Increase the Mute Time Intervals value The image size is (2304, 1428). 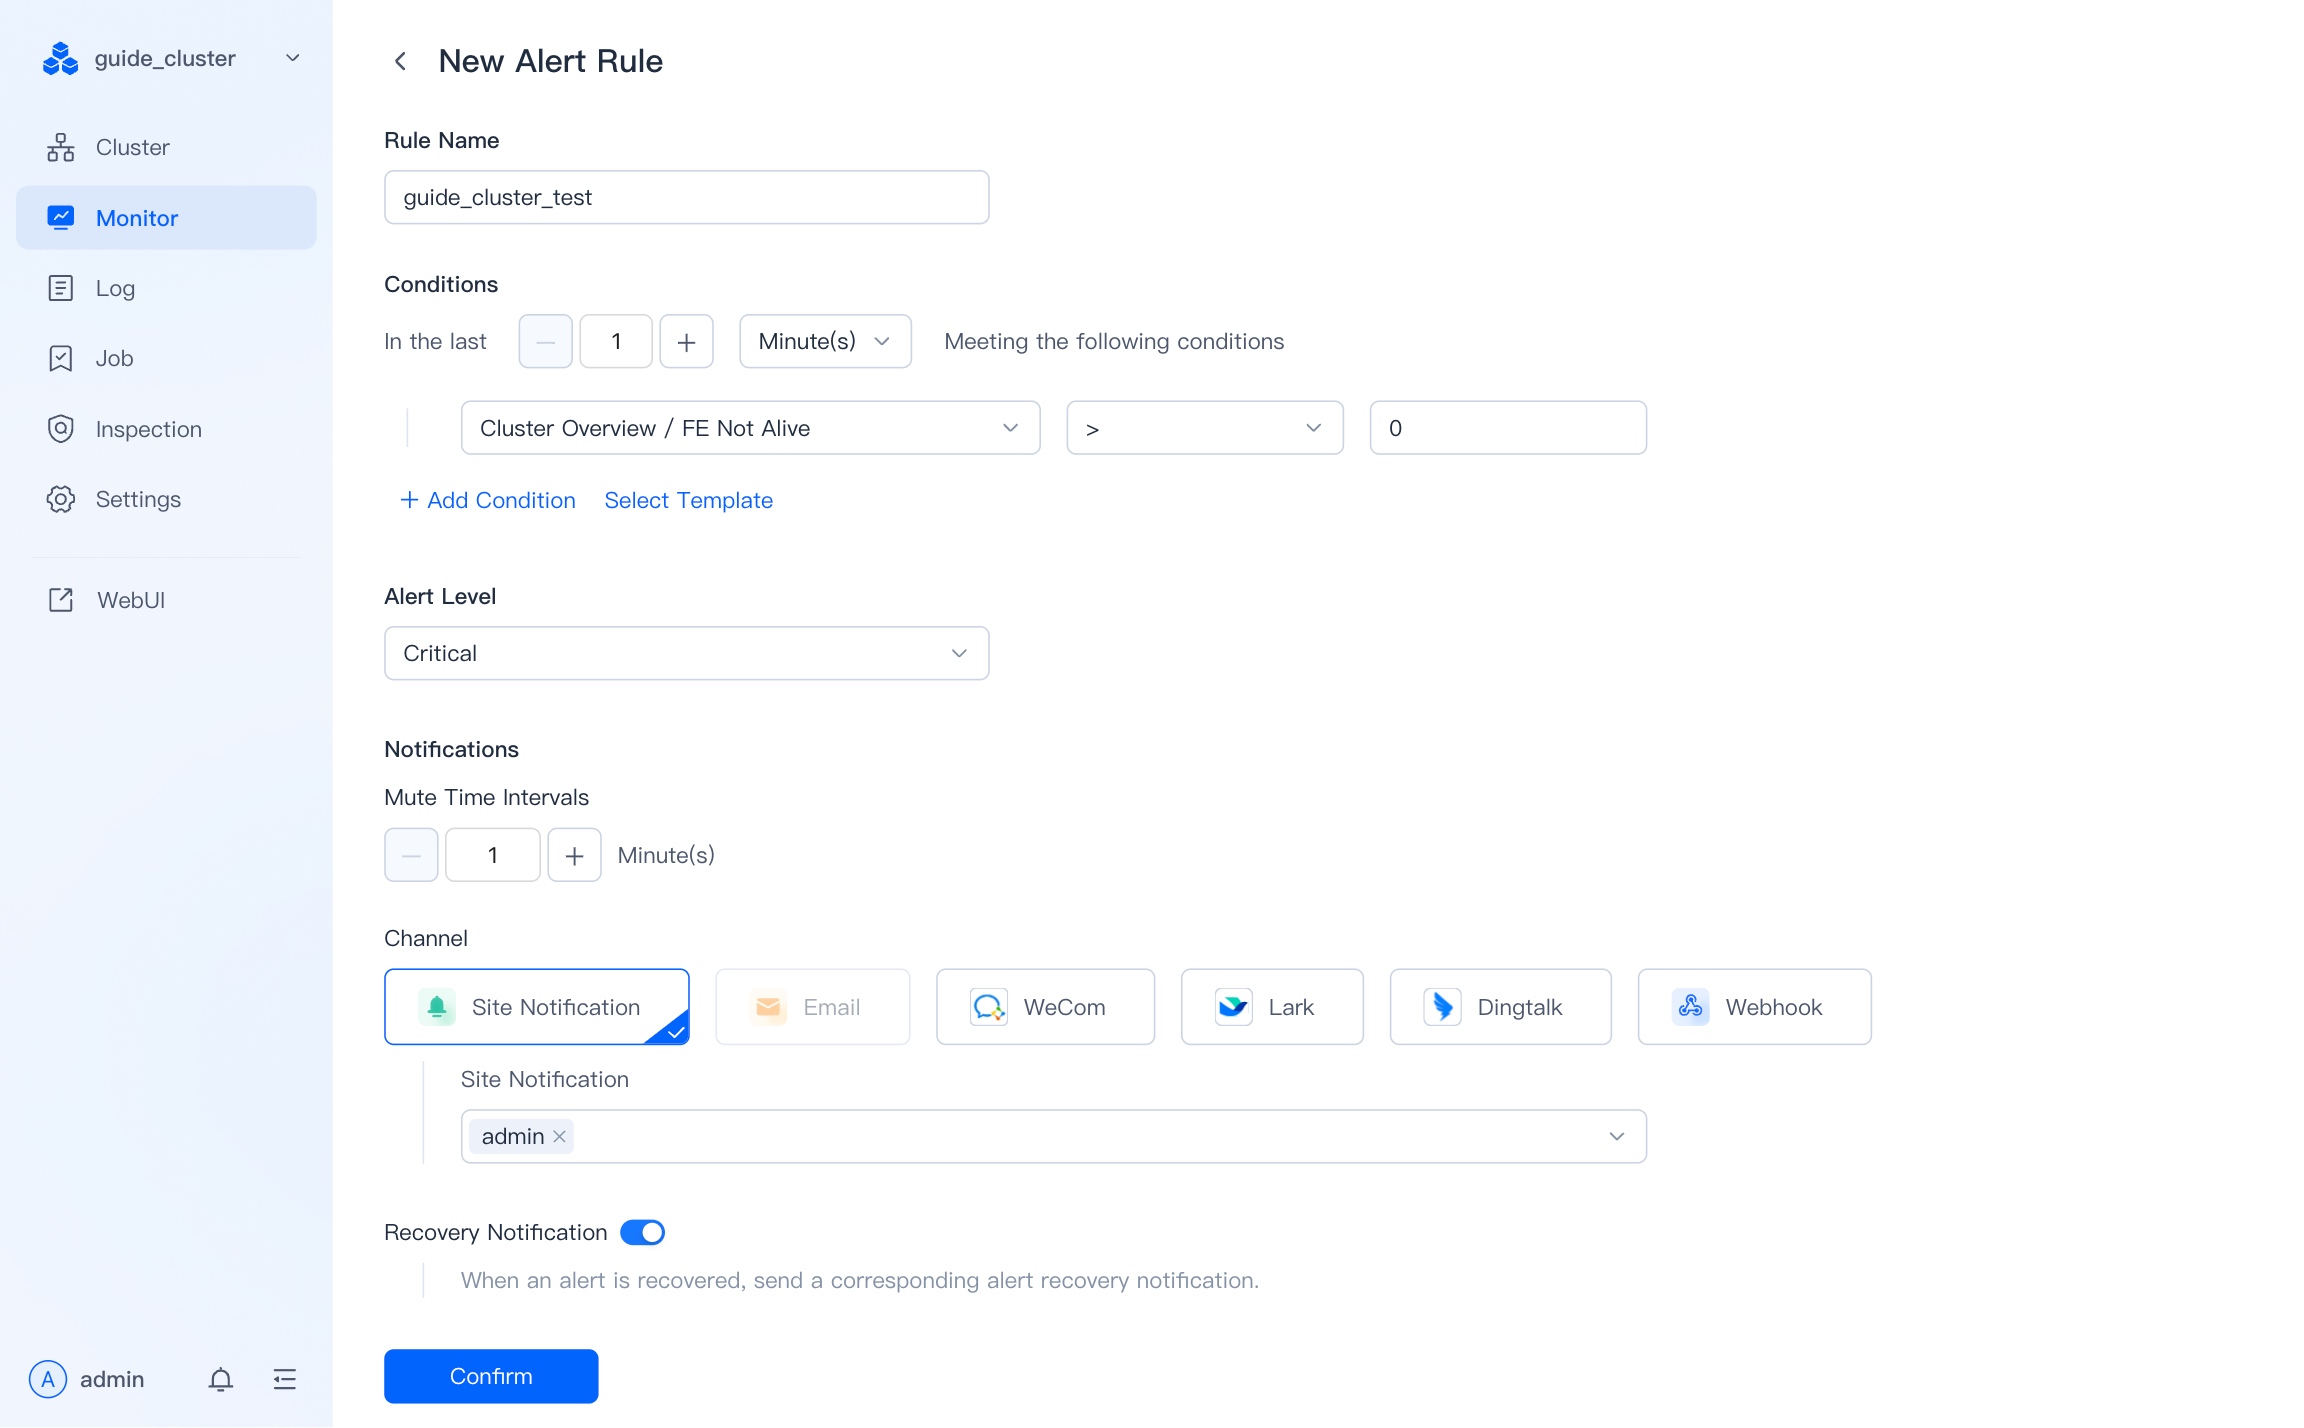[x=574, y=855]
